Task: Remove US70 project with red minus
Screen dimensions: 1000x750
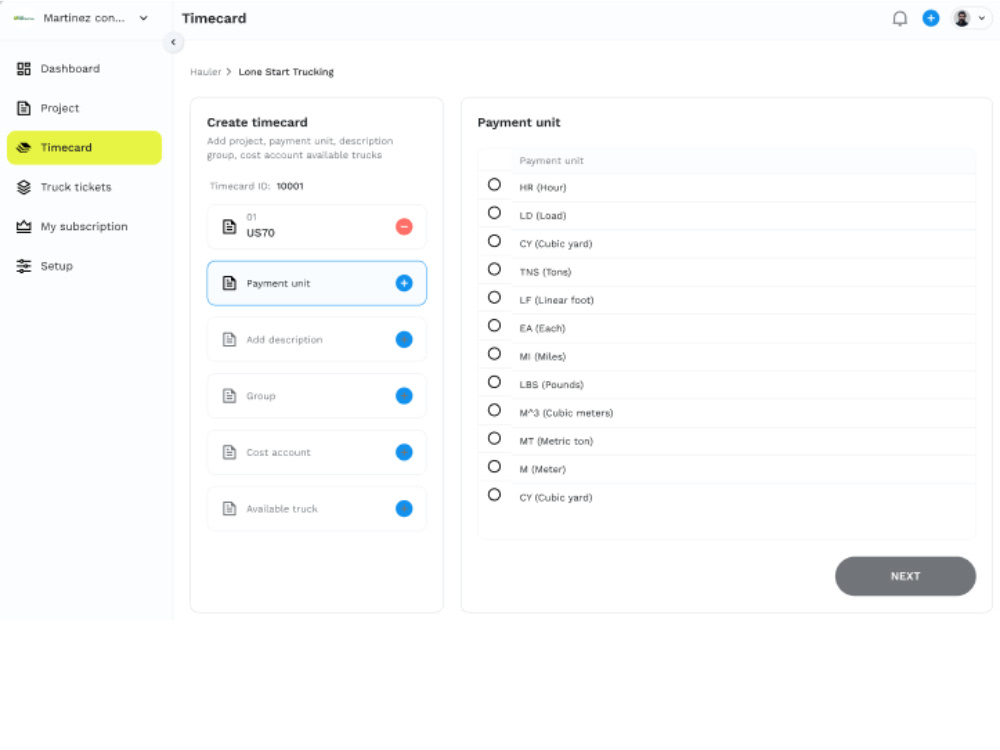Action: coord(404,226)
